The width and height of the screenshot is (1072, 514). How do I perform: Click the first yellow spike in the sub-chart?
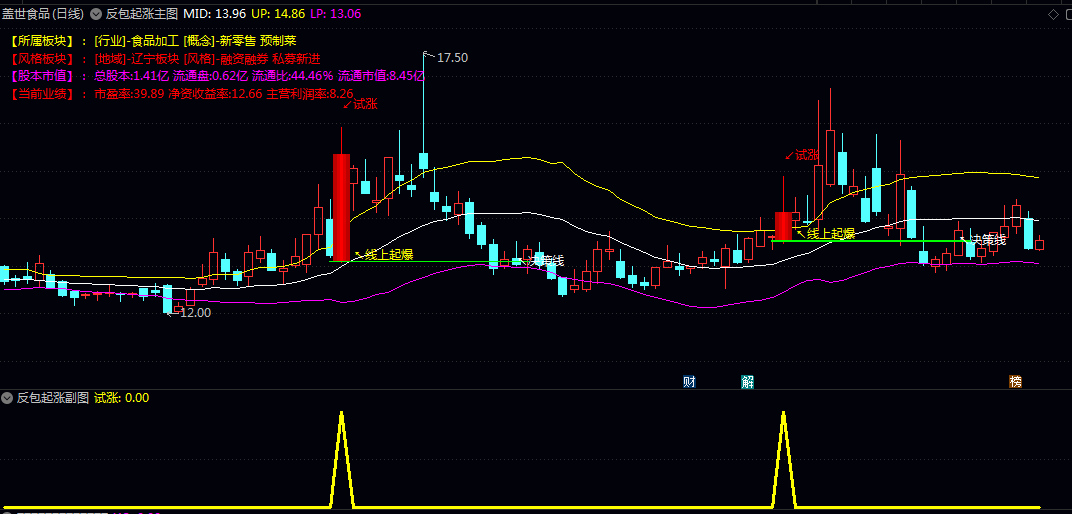tap(341, 459)
